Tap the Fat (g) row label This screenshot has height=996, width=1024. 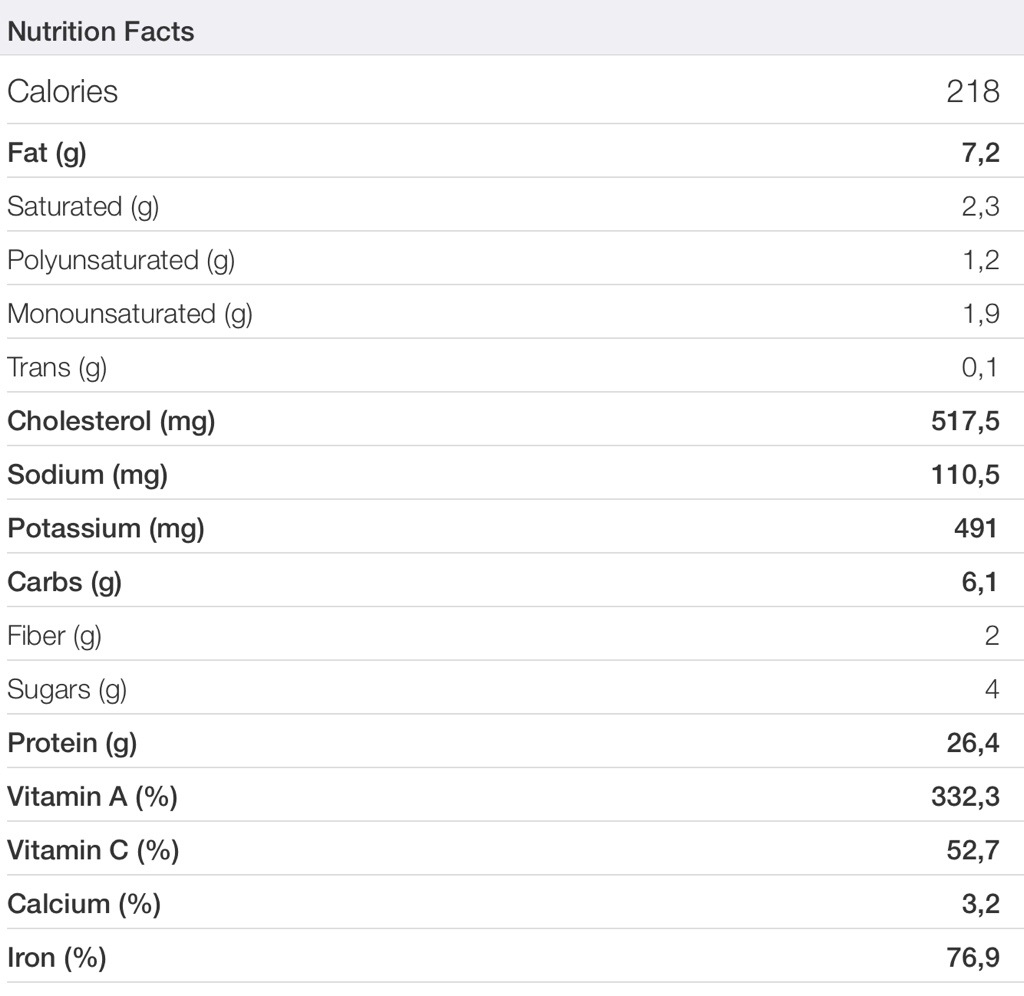[x=47, y=153]
